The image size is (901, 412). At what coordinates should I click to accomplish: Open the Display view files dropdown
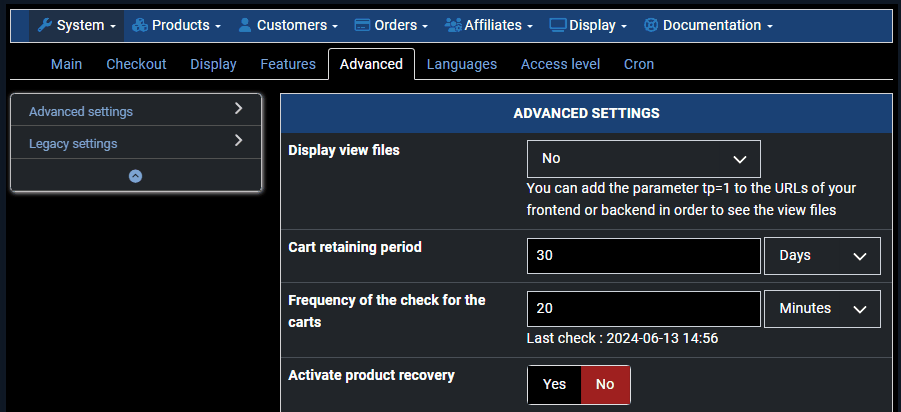pyautogui.click(x=644, y=159)
